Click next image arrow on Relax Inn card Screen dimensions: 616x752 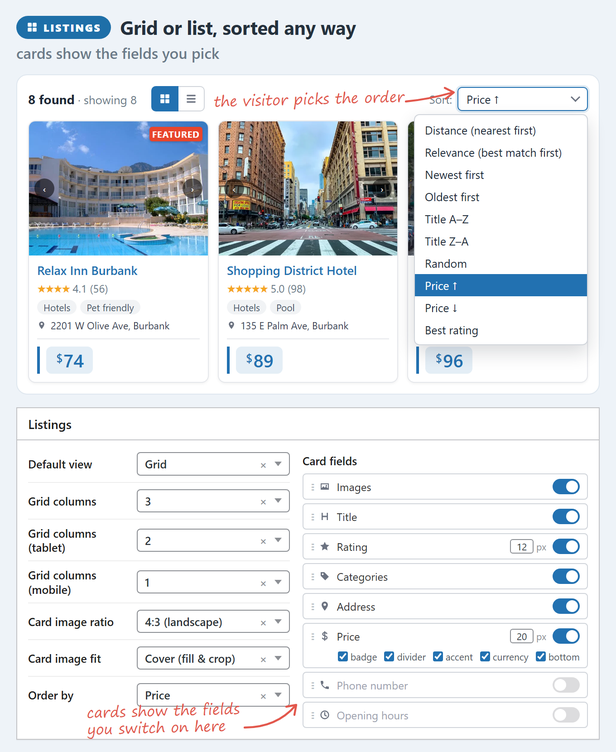point(192,189)
